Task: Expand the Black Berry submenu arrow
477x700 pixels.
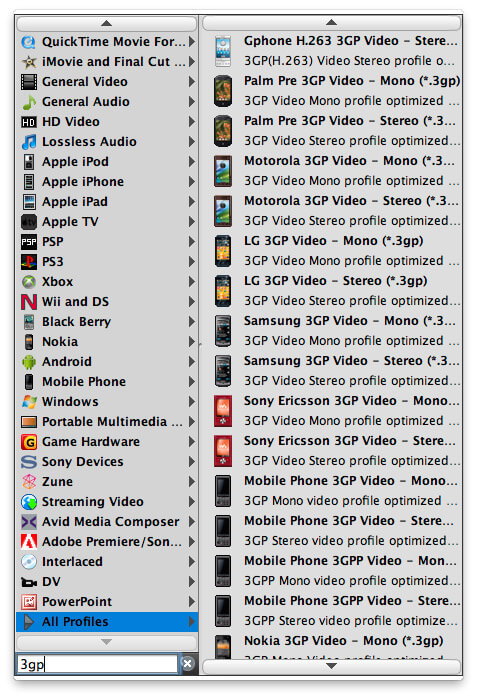Action: [x=192, y=322]
